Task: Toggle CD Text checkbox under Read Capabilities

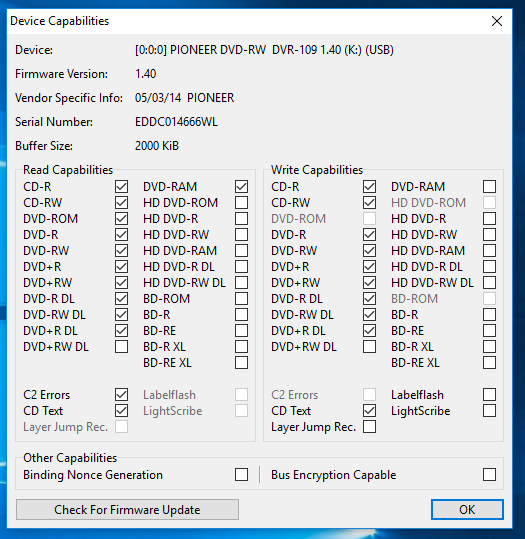Action: [x=121, y=411]
